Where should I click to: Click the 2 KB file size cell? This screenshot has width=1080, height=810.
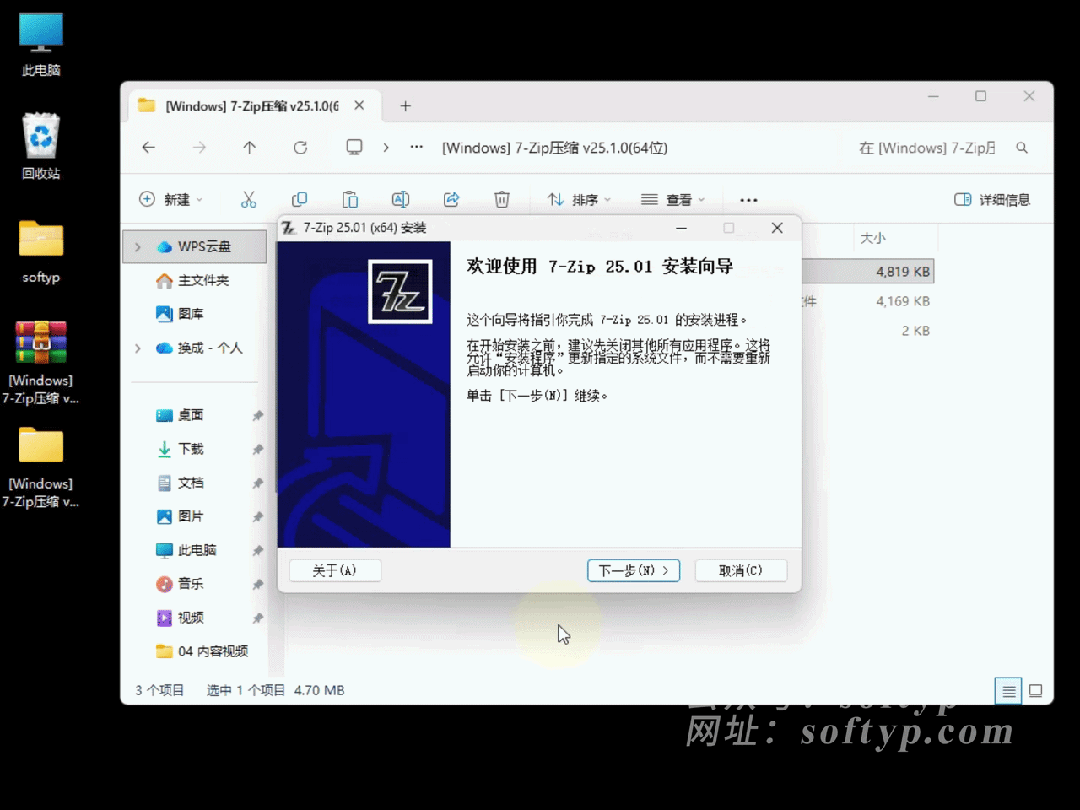coord(915,331)
